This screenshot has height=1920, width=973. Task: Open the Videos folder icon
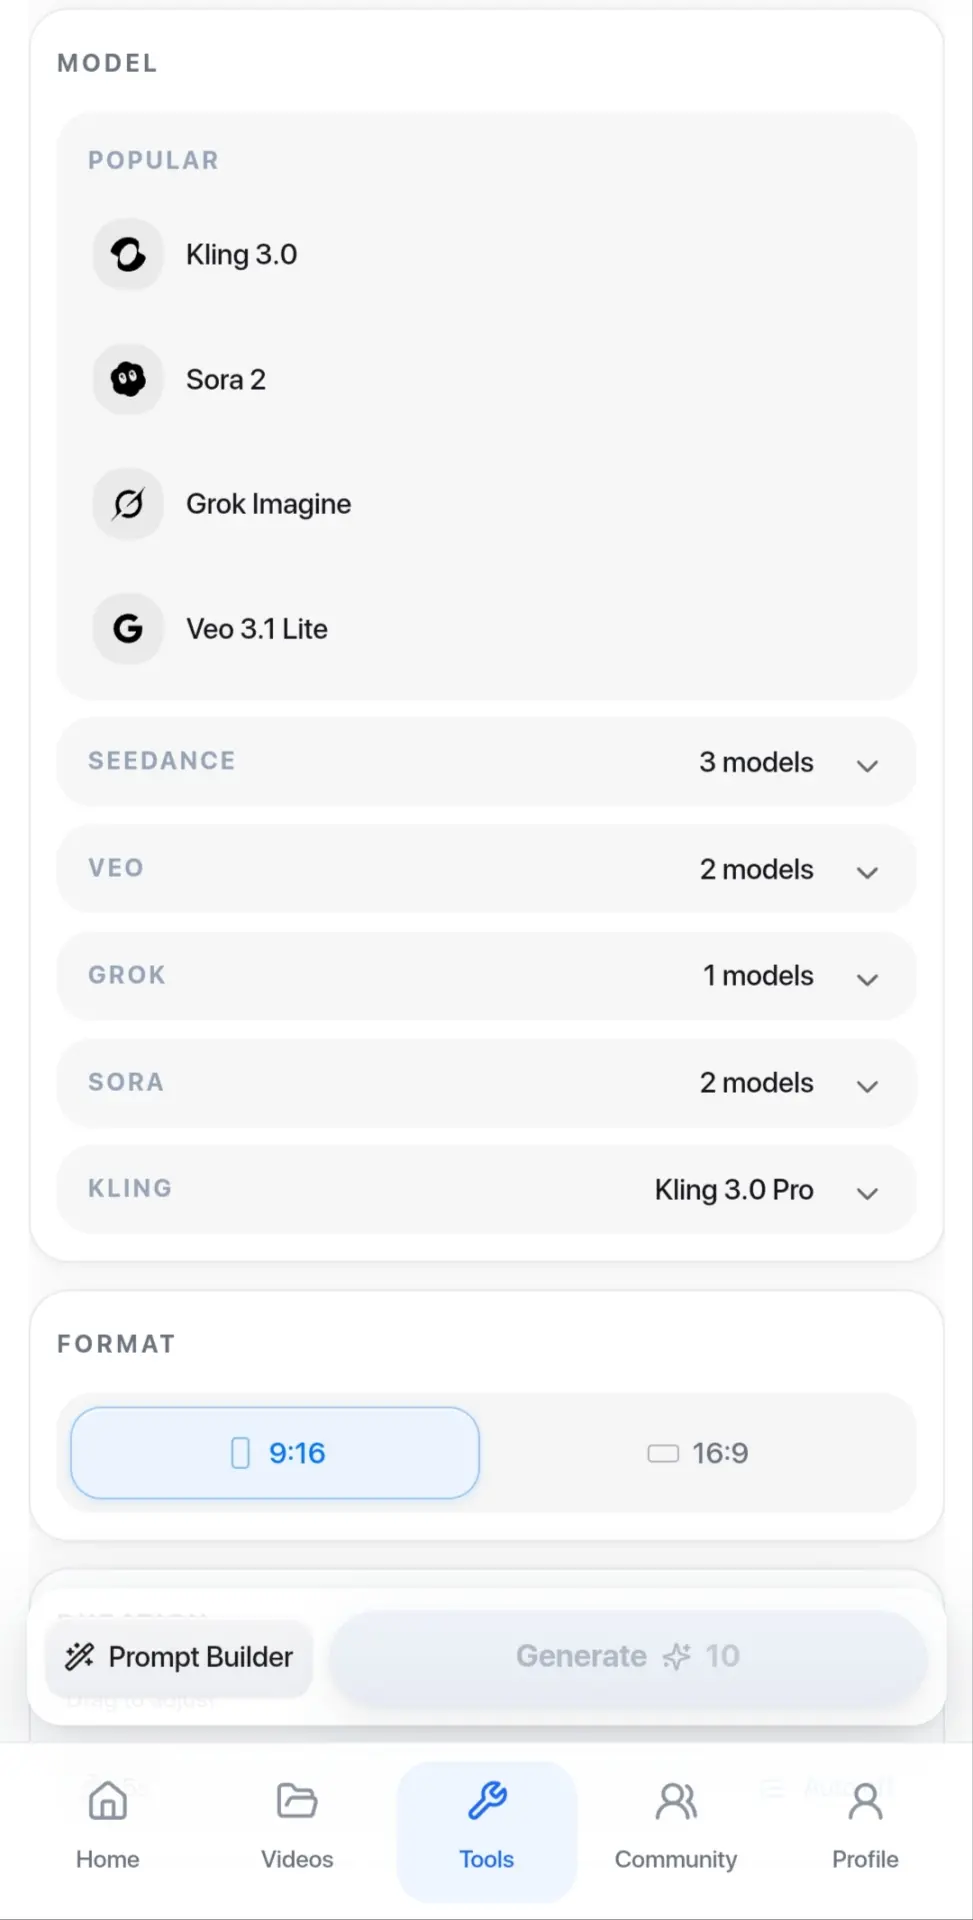[x=297, y=1801]
